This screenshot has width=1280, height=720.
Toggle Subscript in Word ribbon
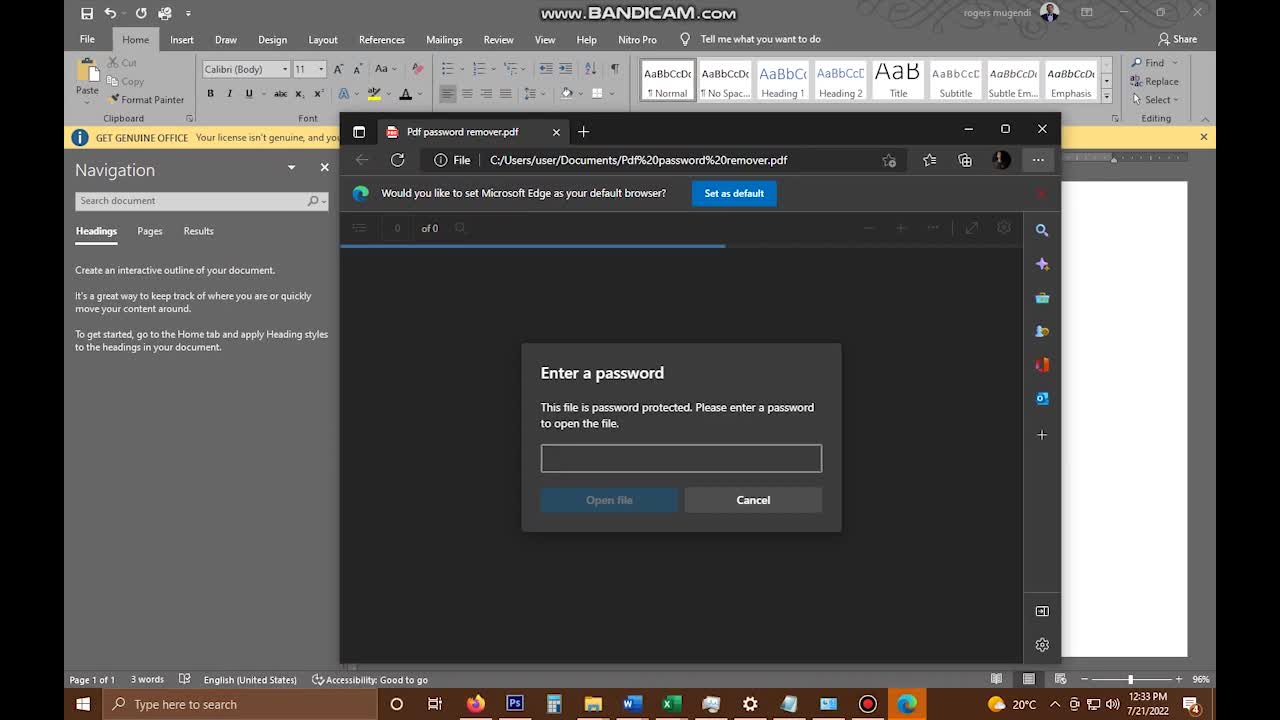(x=299, y=93)
